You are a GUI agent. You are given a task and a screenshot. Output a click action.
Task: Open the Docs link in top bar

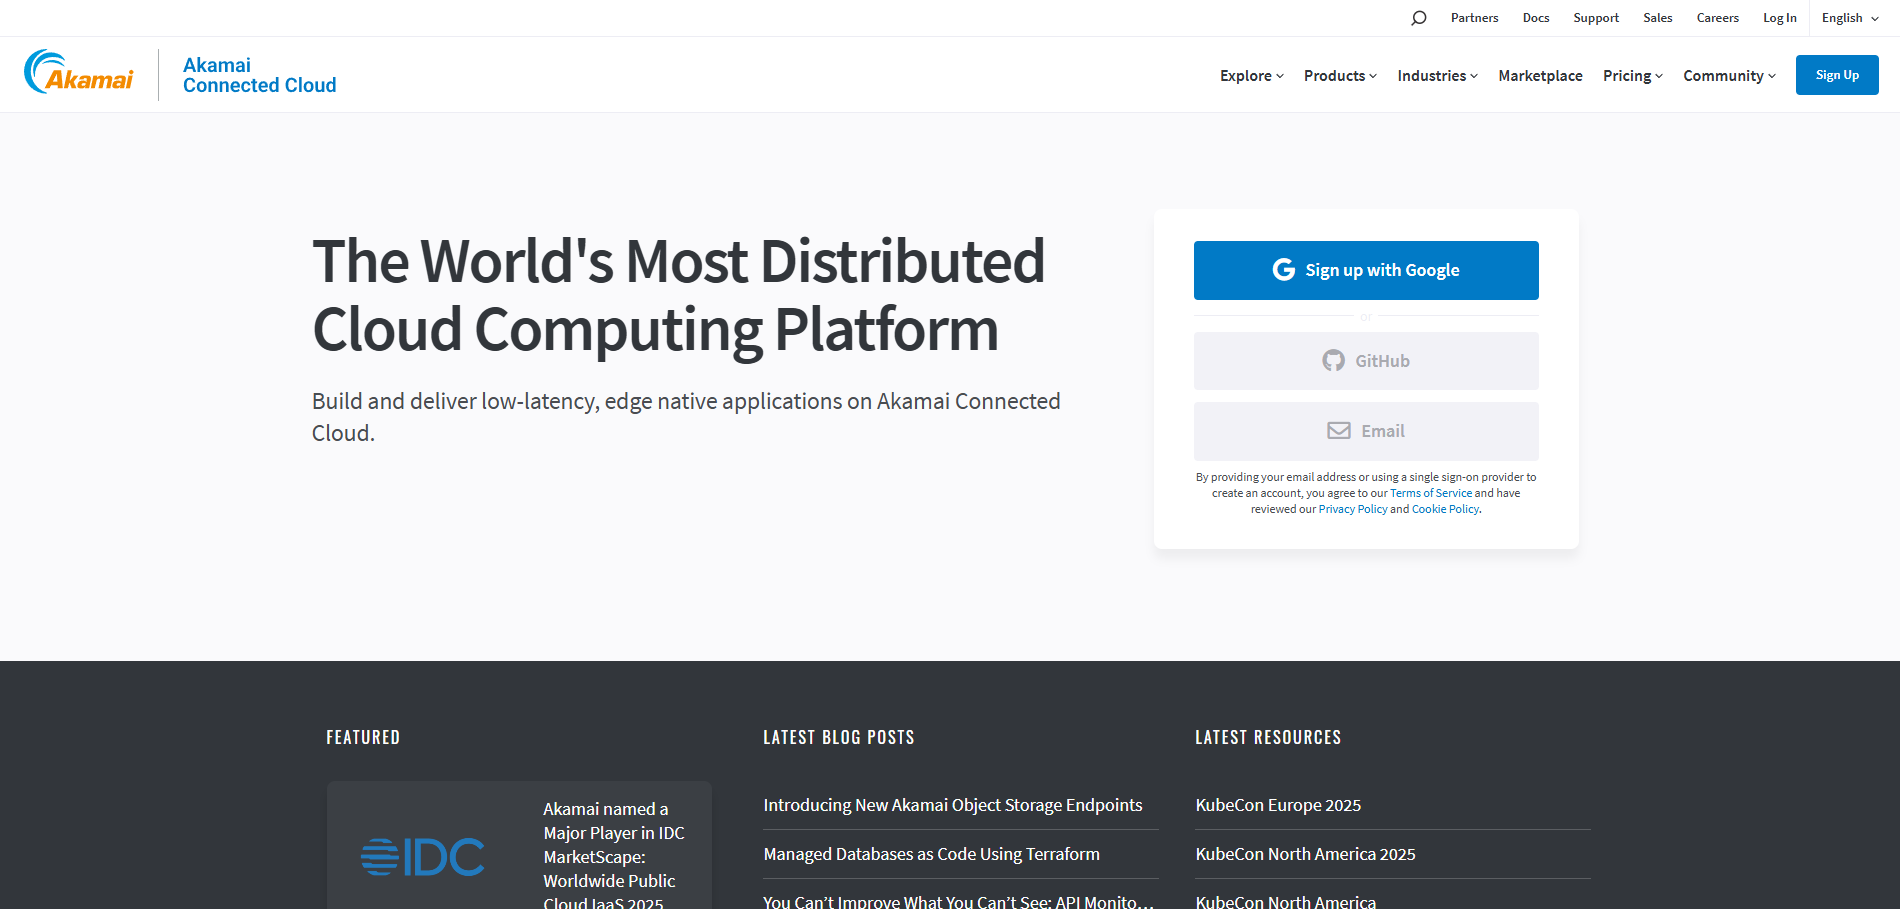coord(1535,18)
